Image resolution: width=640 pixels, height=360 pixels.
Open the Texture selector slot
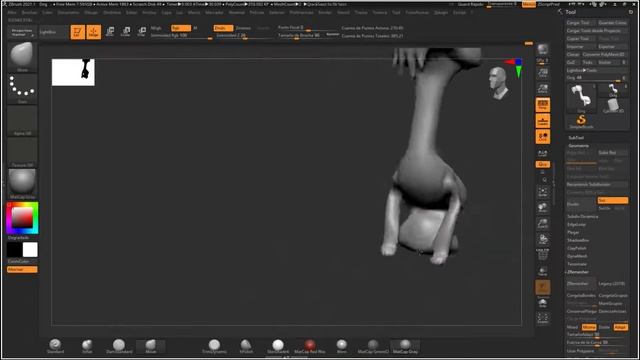(22, 152)
